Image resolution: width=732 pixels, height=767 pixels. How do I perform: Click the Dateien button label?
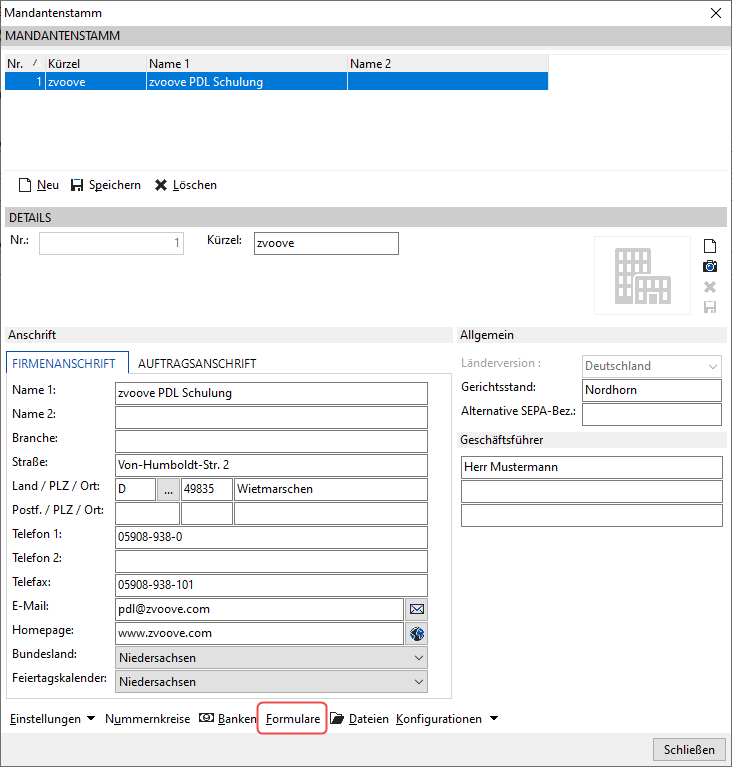(368, 719)
